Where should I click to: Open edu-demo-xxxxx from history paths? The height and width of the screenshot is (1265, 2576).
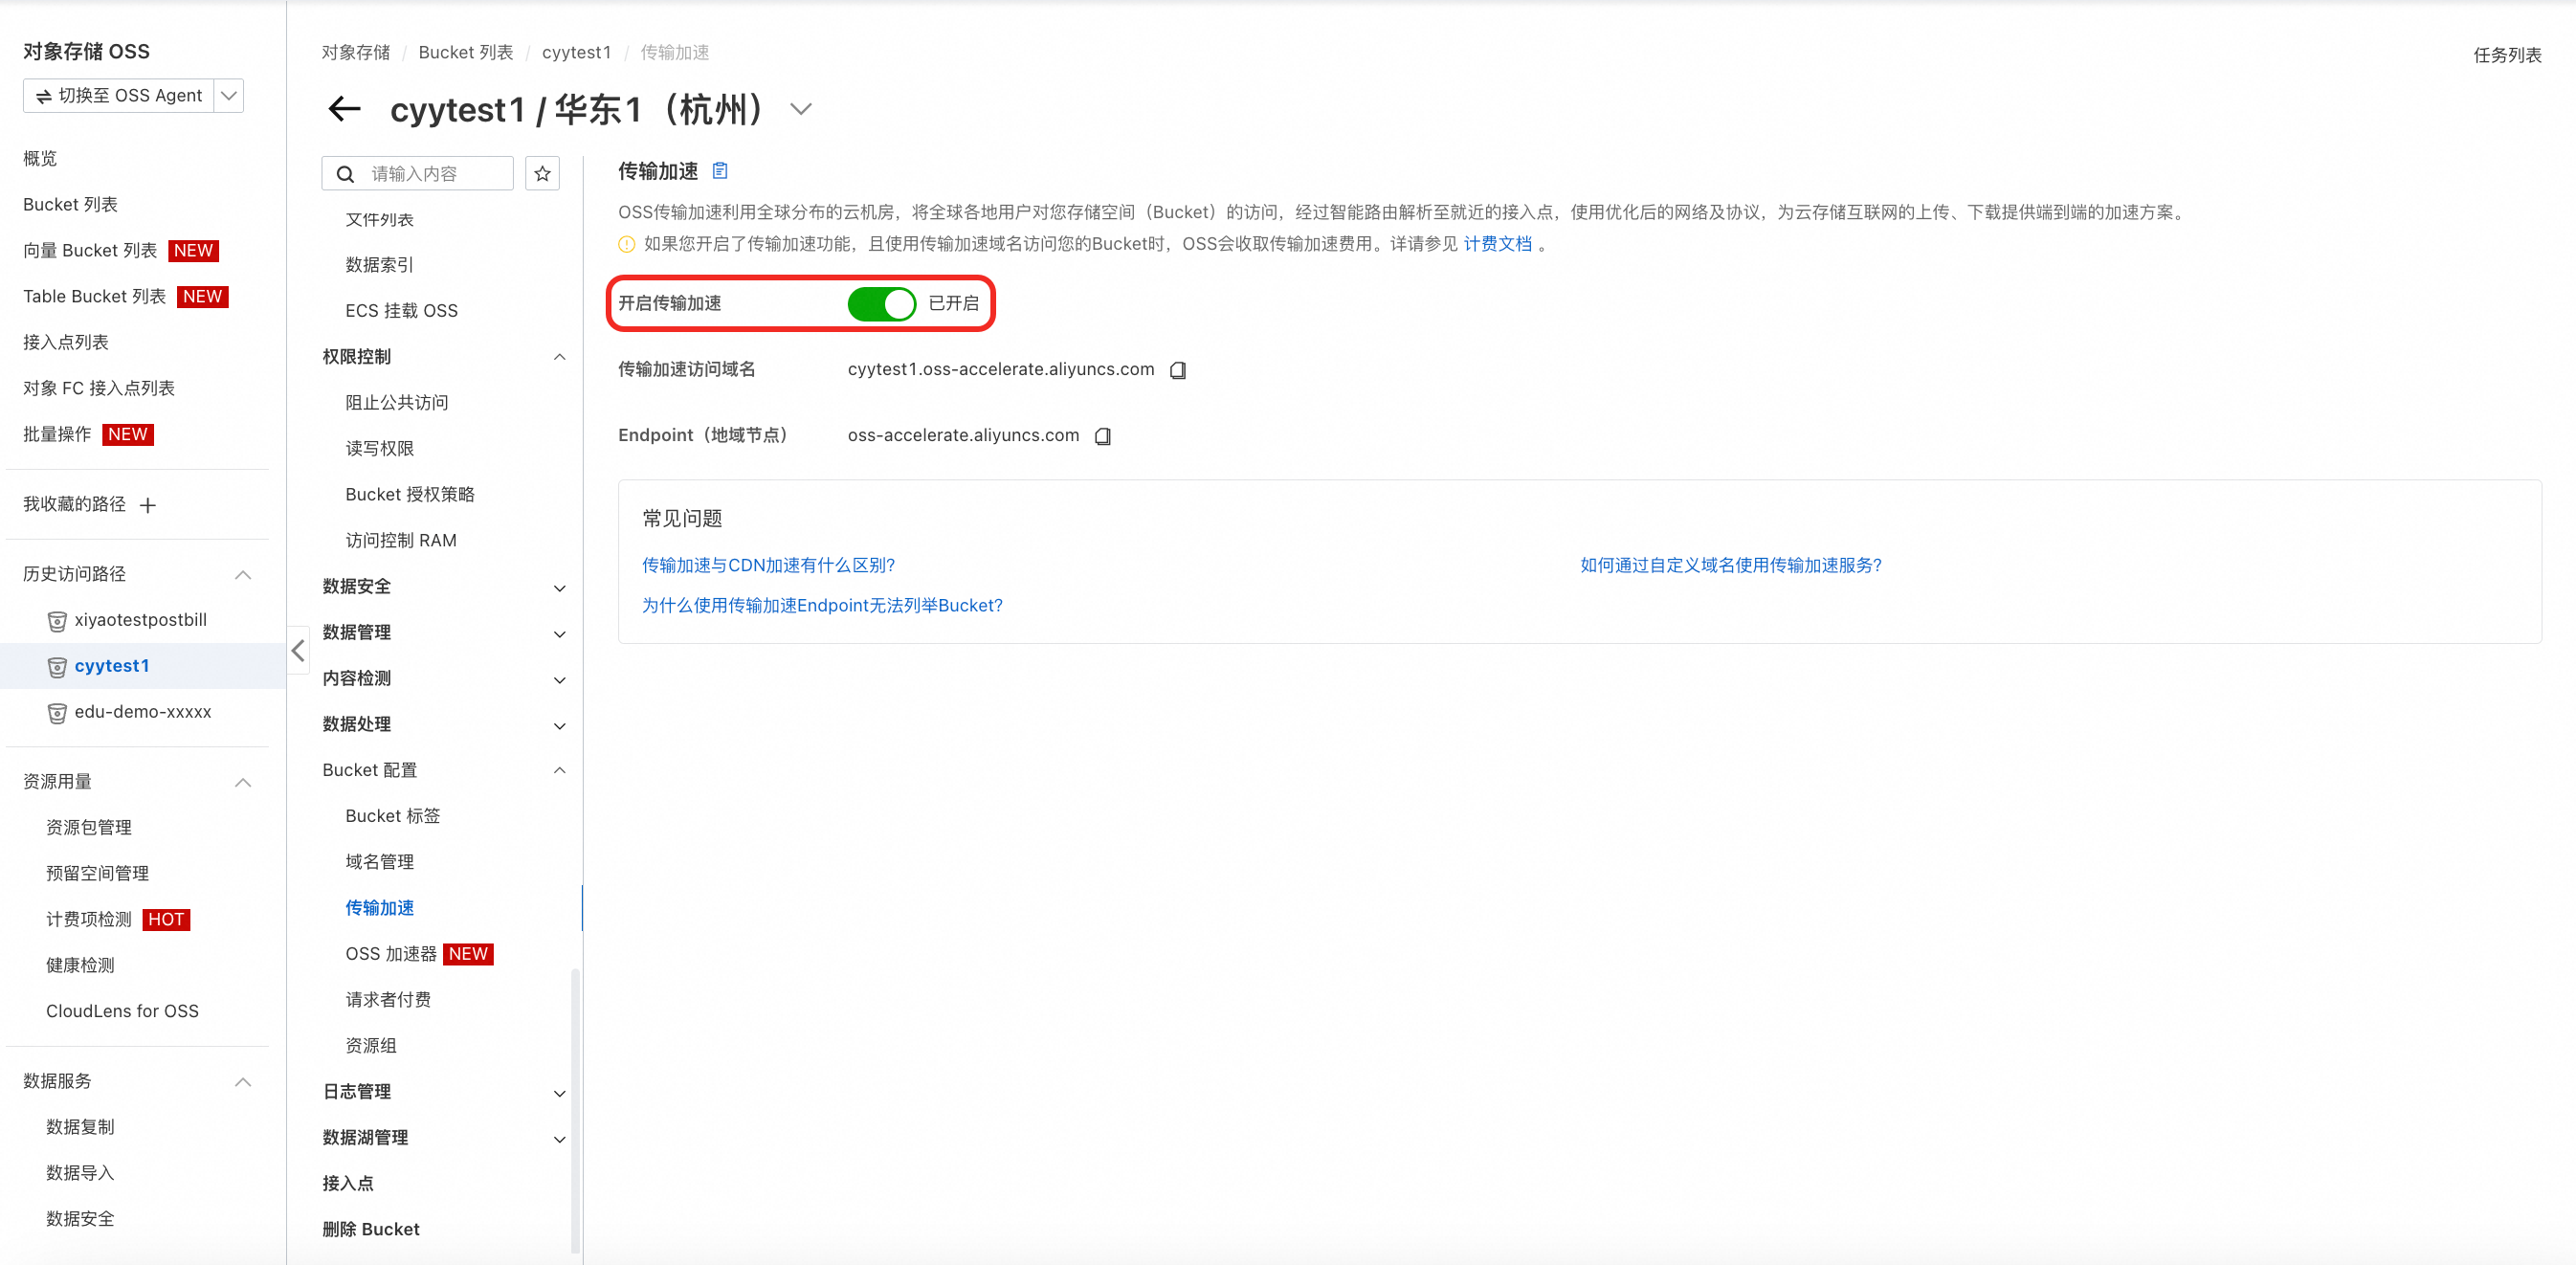pyautogui.click(x=142, y=712)
